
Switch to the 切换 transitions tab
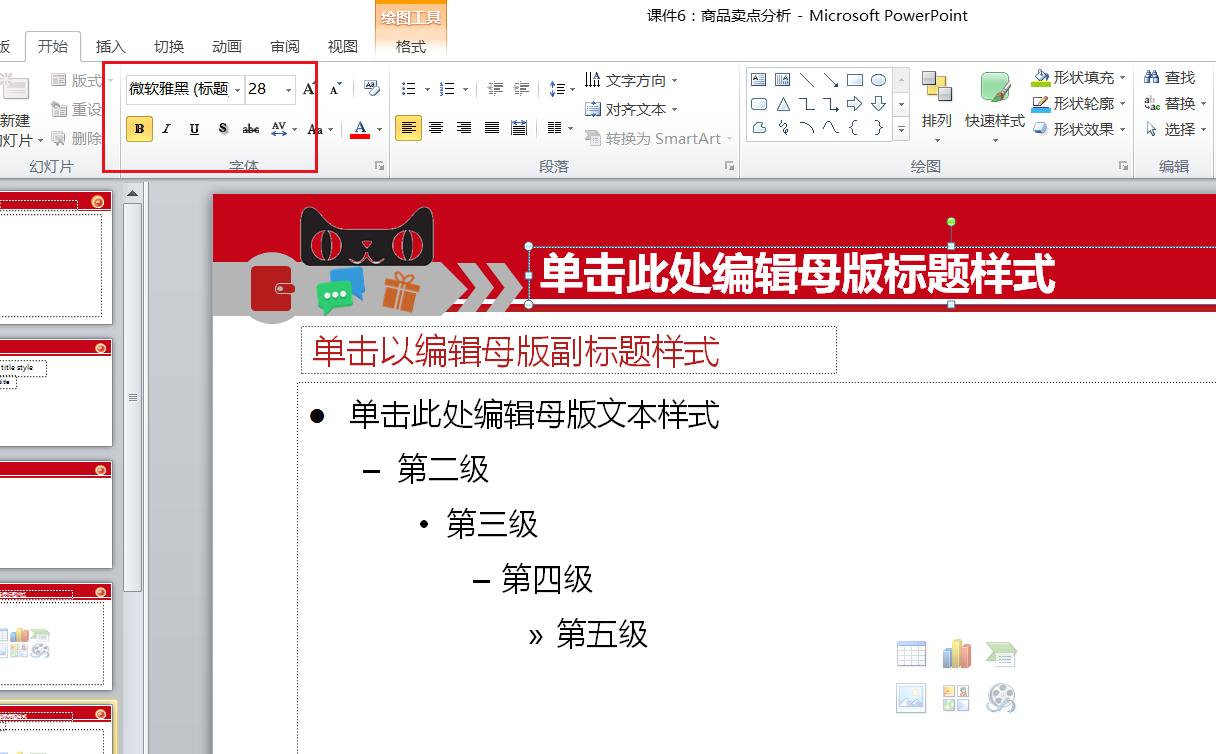[x=169, y=46]
